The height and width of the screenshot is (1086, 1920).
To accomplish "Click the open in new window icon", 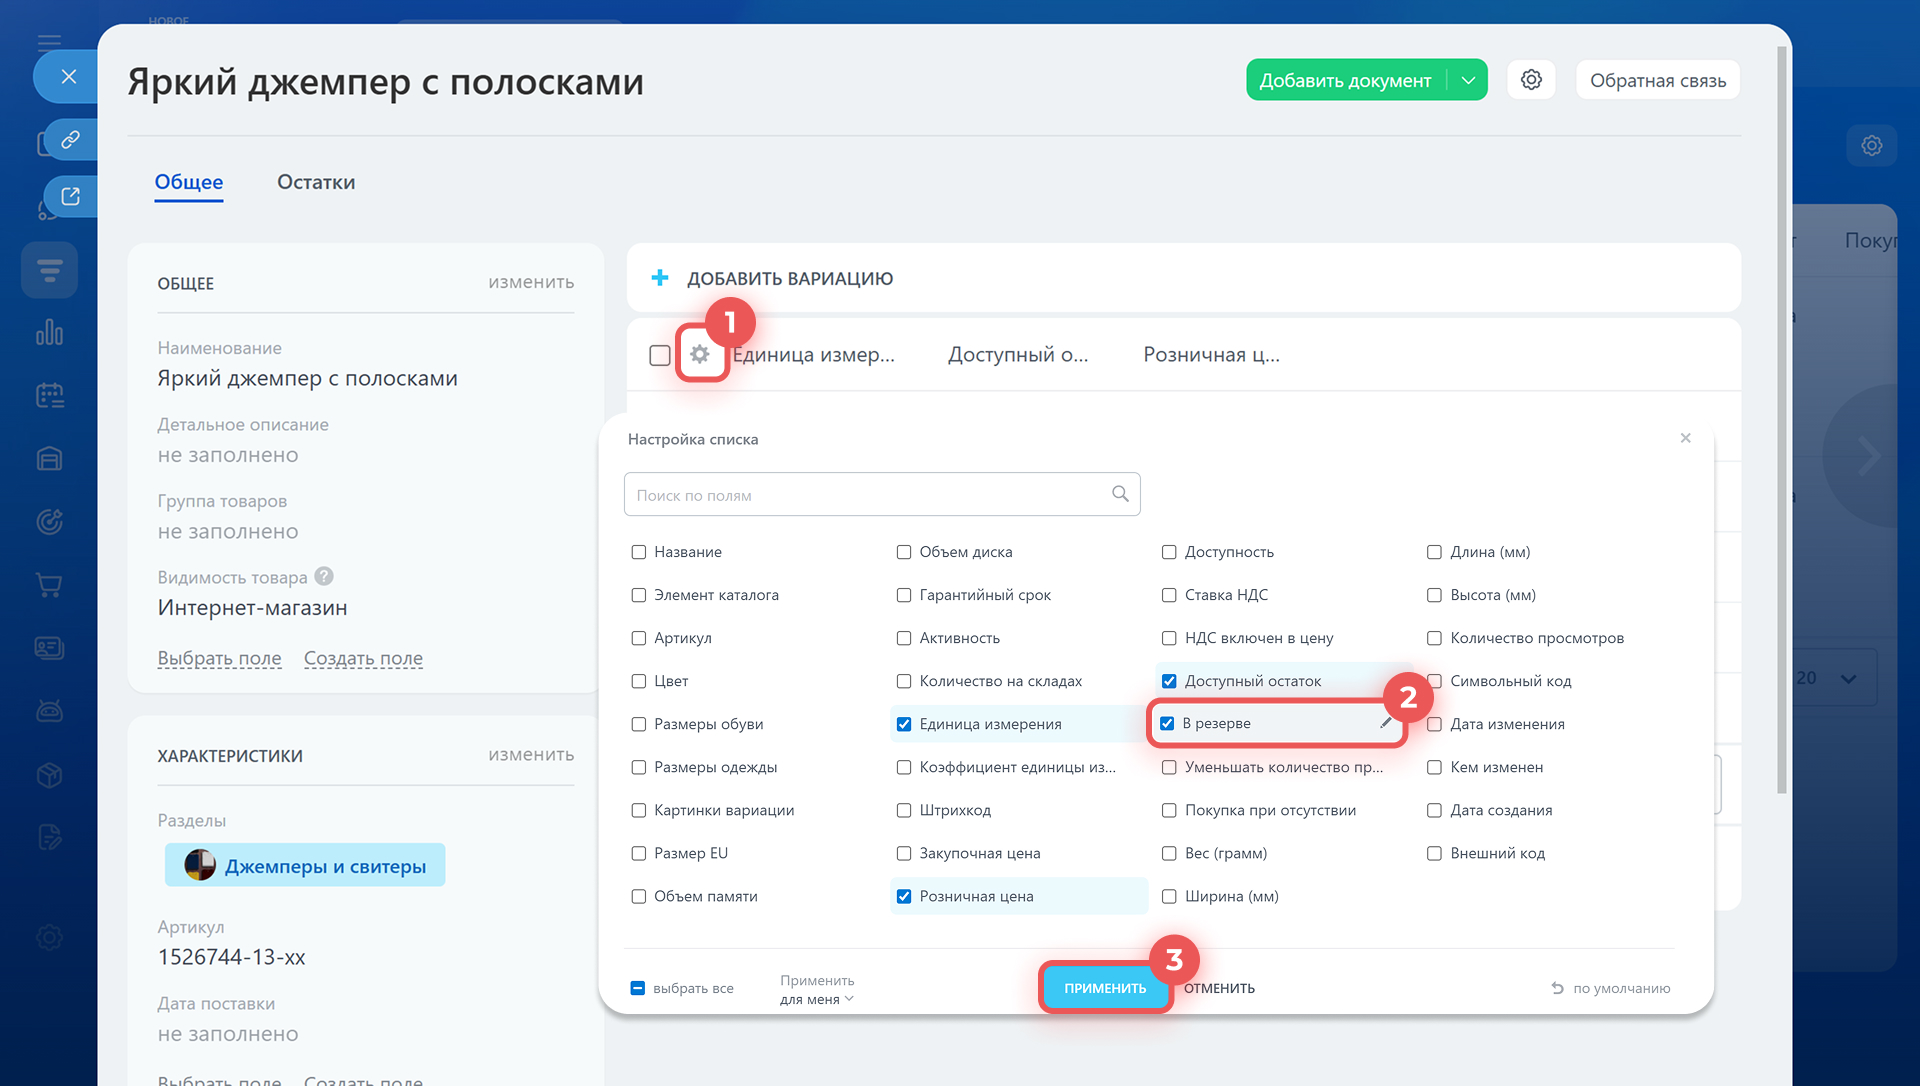I will pyautogui.click(x=70, y=196).
